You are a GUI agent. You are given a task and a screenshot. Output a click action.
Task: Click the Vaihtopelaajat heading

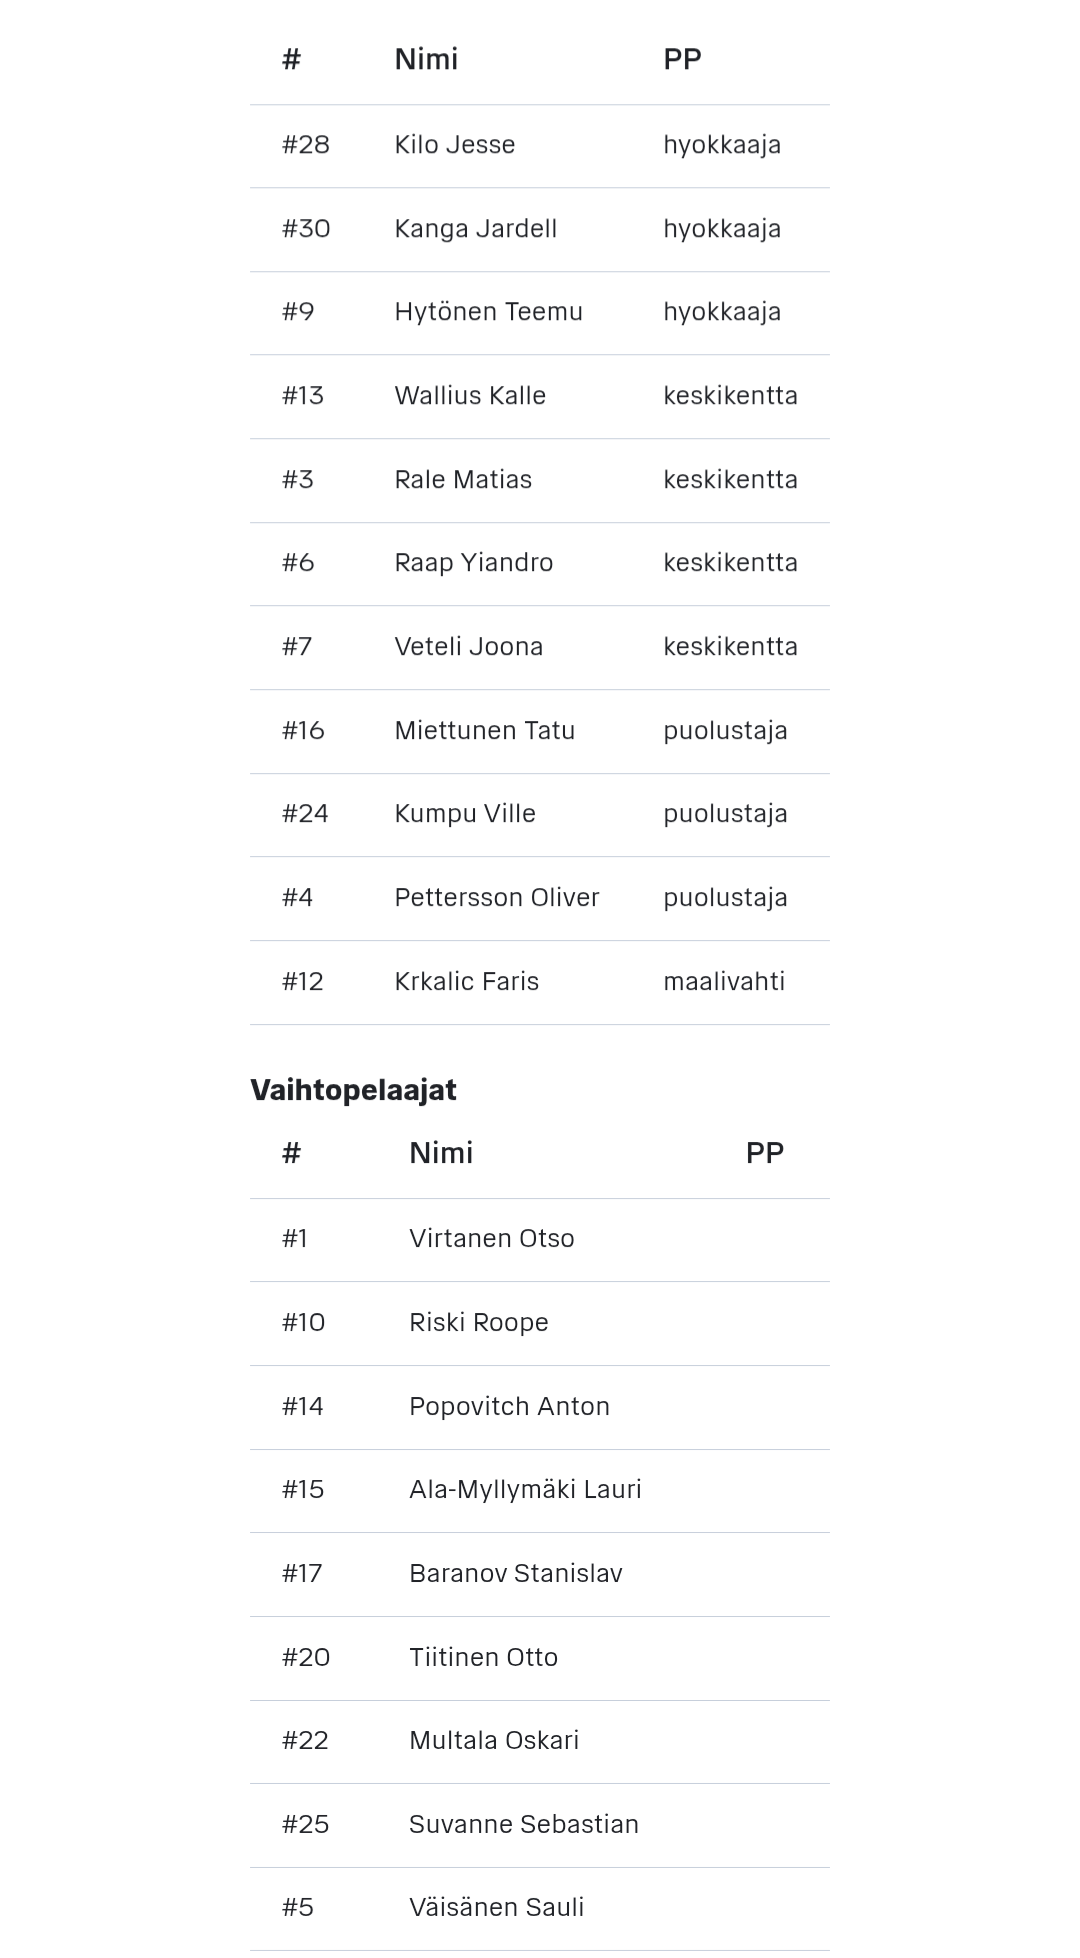point(353,1090)
